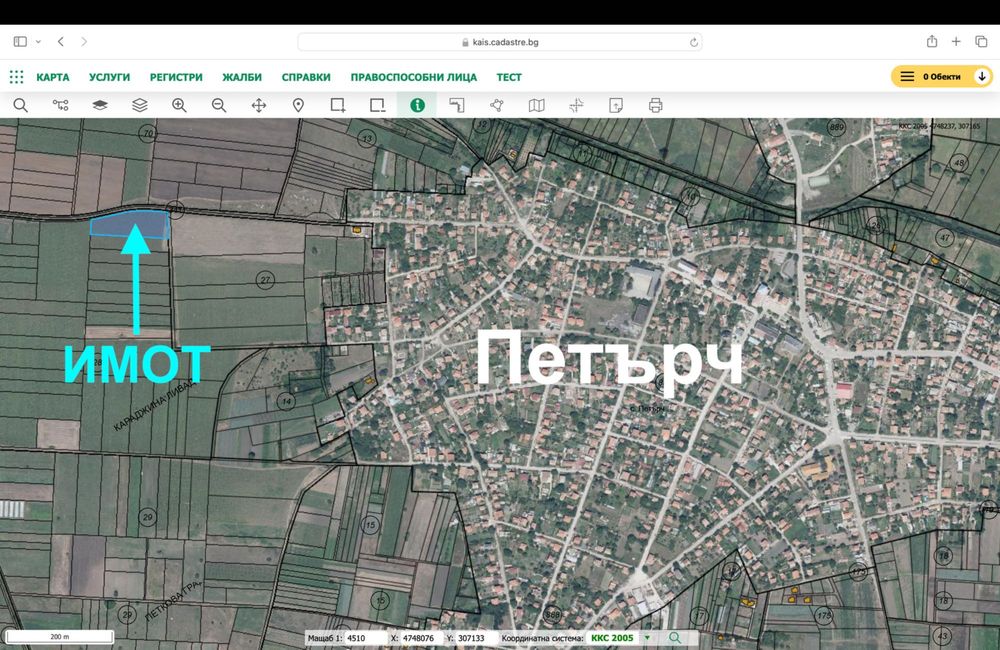1000x650 pixels.
Task: Open the СПРАВКИ menu
Action: (306, 77)
